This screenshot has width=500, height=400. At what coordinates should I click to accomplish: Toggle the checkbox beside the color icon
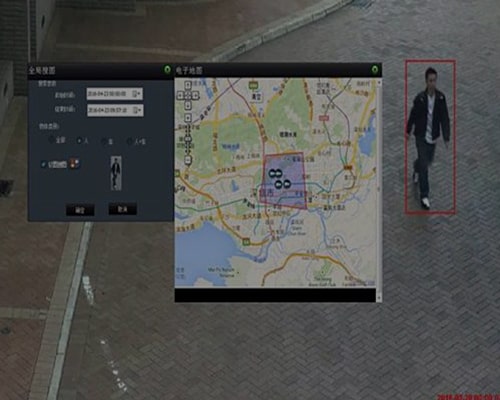pos(43,164)
